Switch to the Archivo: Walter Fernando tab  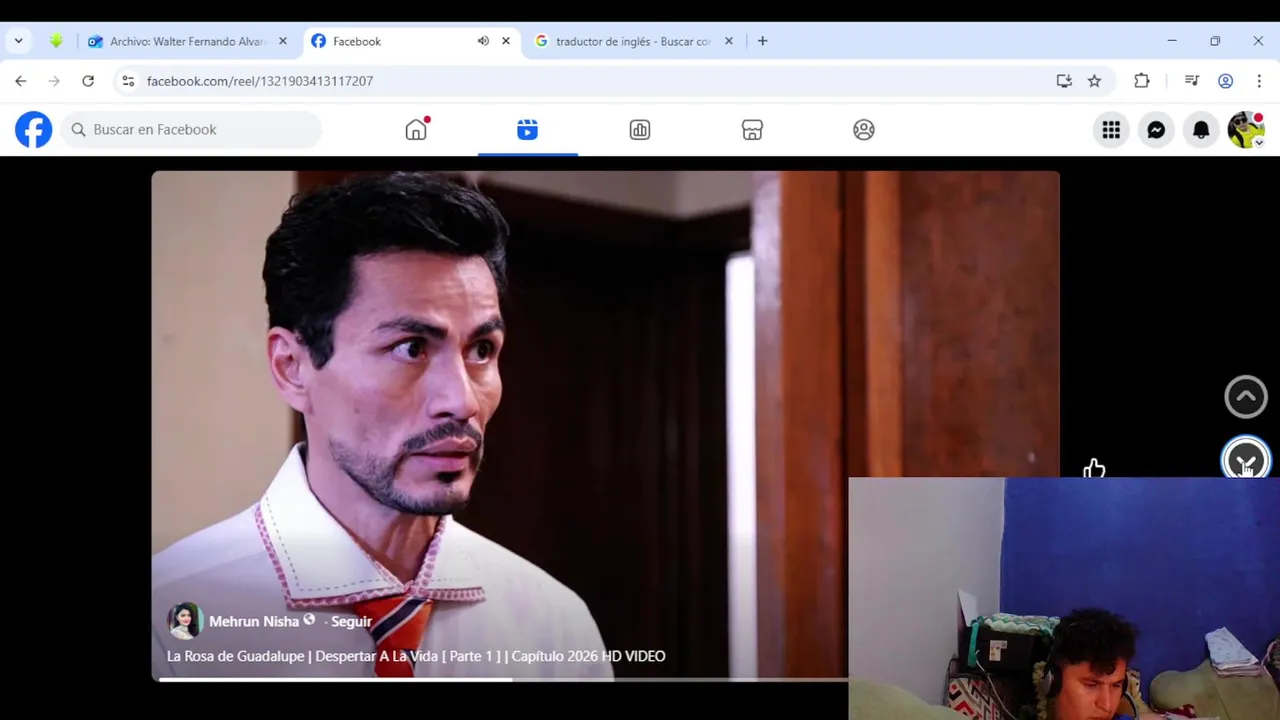point(187,41)
